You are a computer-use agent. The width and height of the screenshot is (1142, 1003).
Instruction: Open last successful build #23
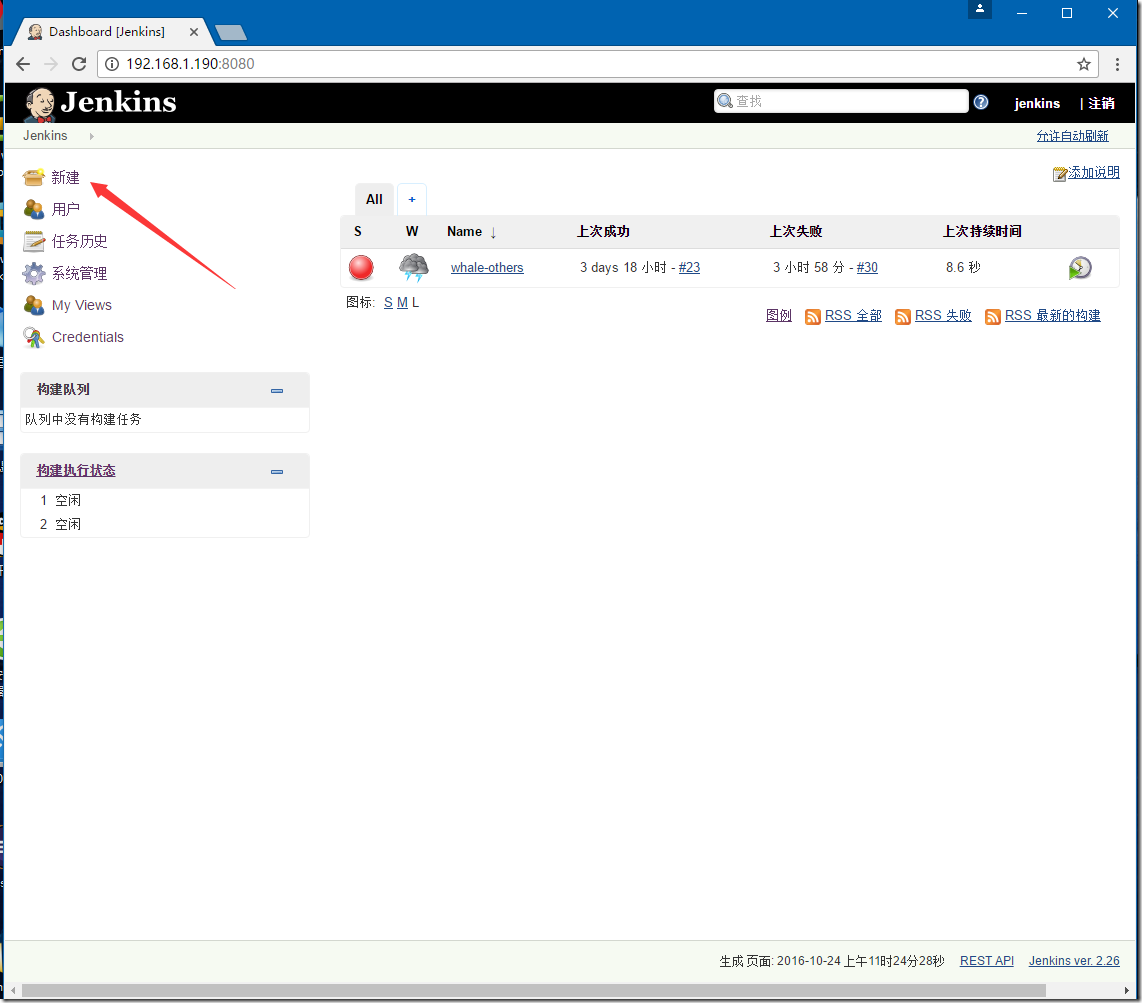click(x=689, y=267)
